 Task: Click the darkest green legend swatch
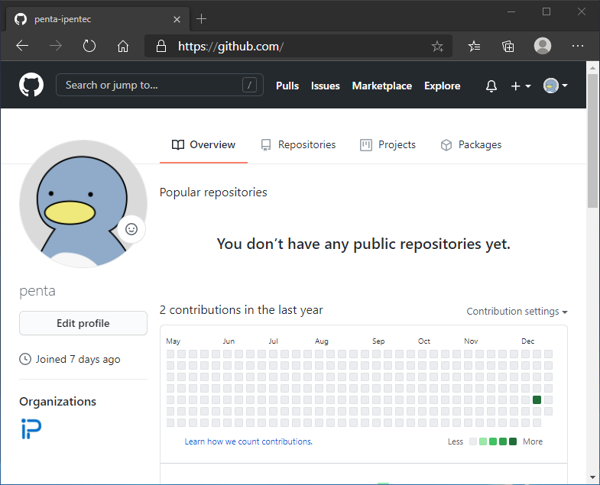pyautogui.click(x=513, y=442)
